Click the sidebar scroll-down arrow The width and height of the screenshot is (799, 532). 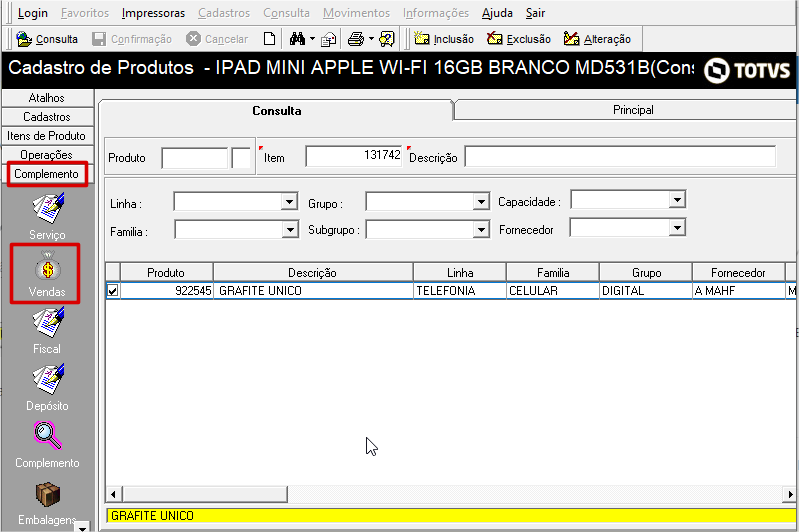click(82, 527)
